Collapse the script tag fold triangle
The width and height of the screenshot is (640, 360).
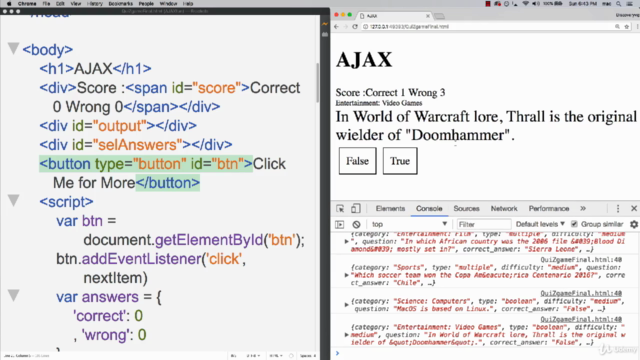[x=13, y=200]
